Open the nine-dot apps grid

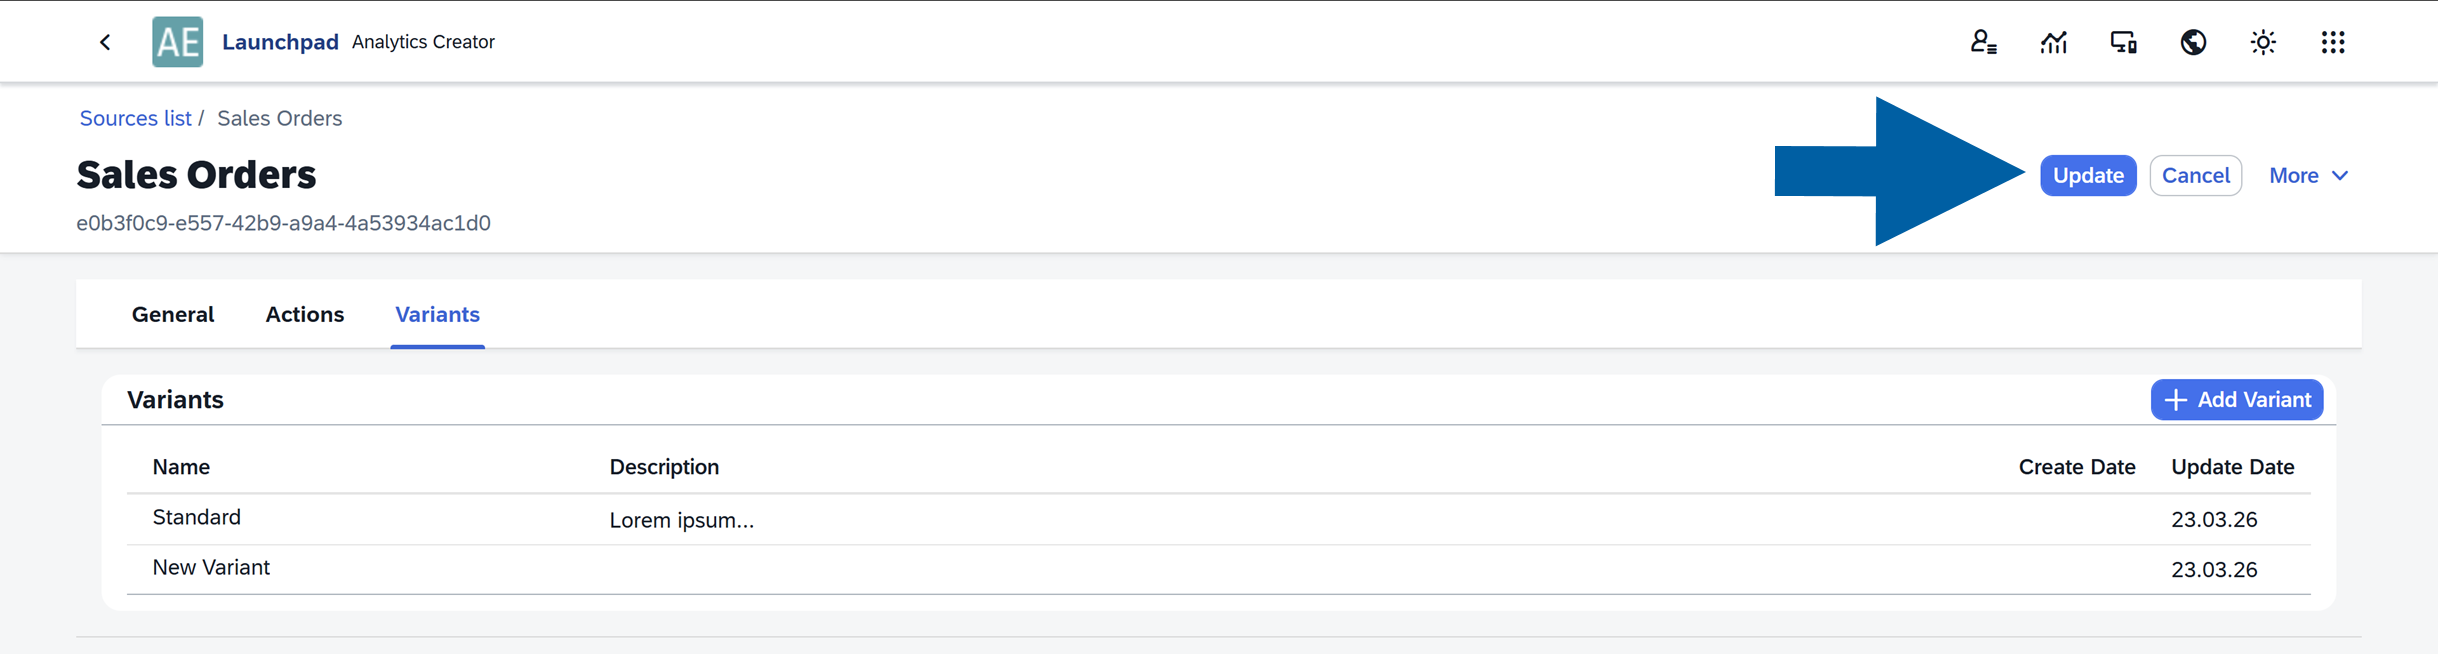(2333, 42)
